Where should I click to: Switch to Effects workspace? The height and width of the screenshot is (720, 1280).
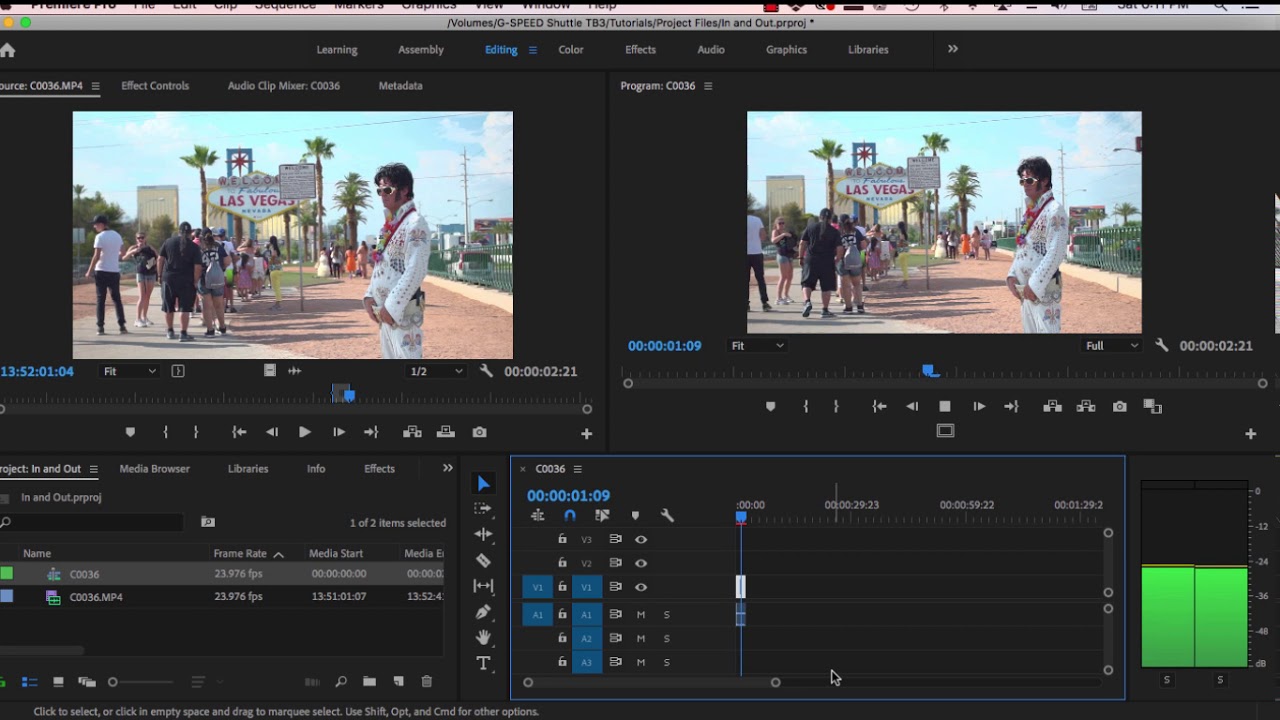tap(641, 50)
